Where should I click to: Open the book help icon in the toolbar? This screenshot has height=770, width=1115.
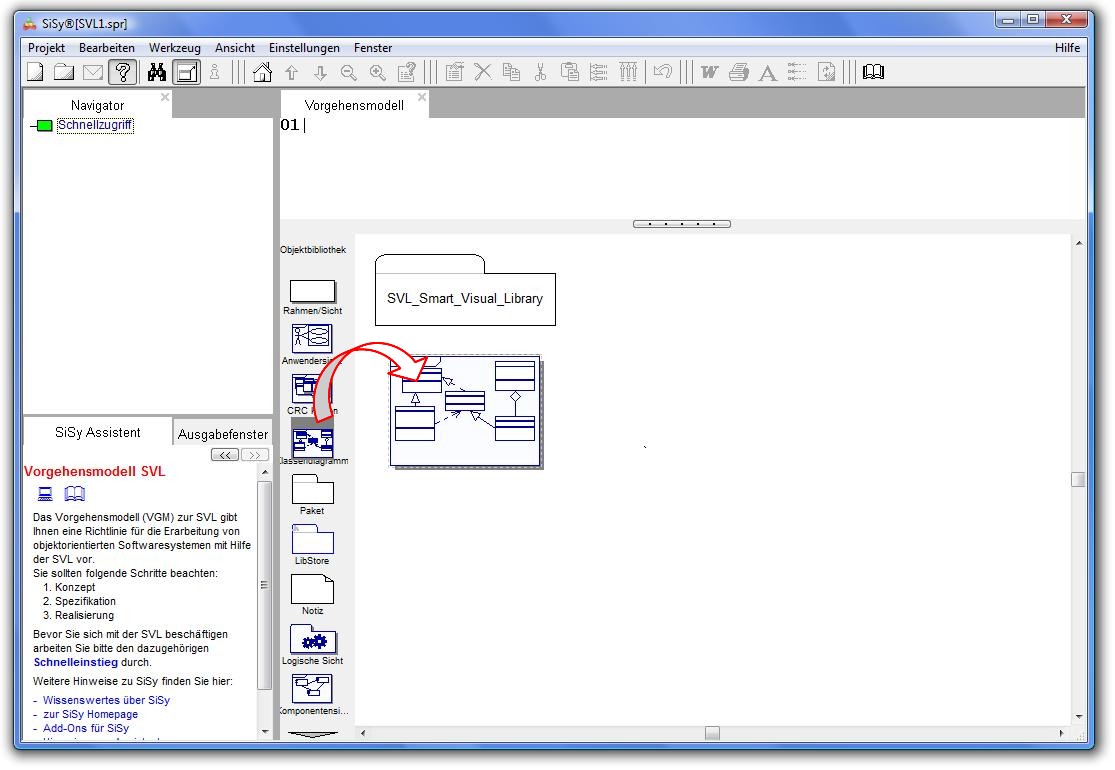pyautogui.click(x=873, y=72)
